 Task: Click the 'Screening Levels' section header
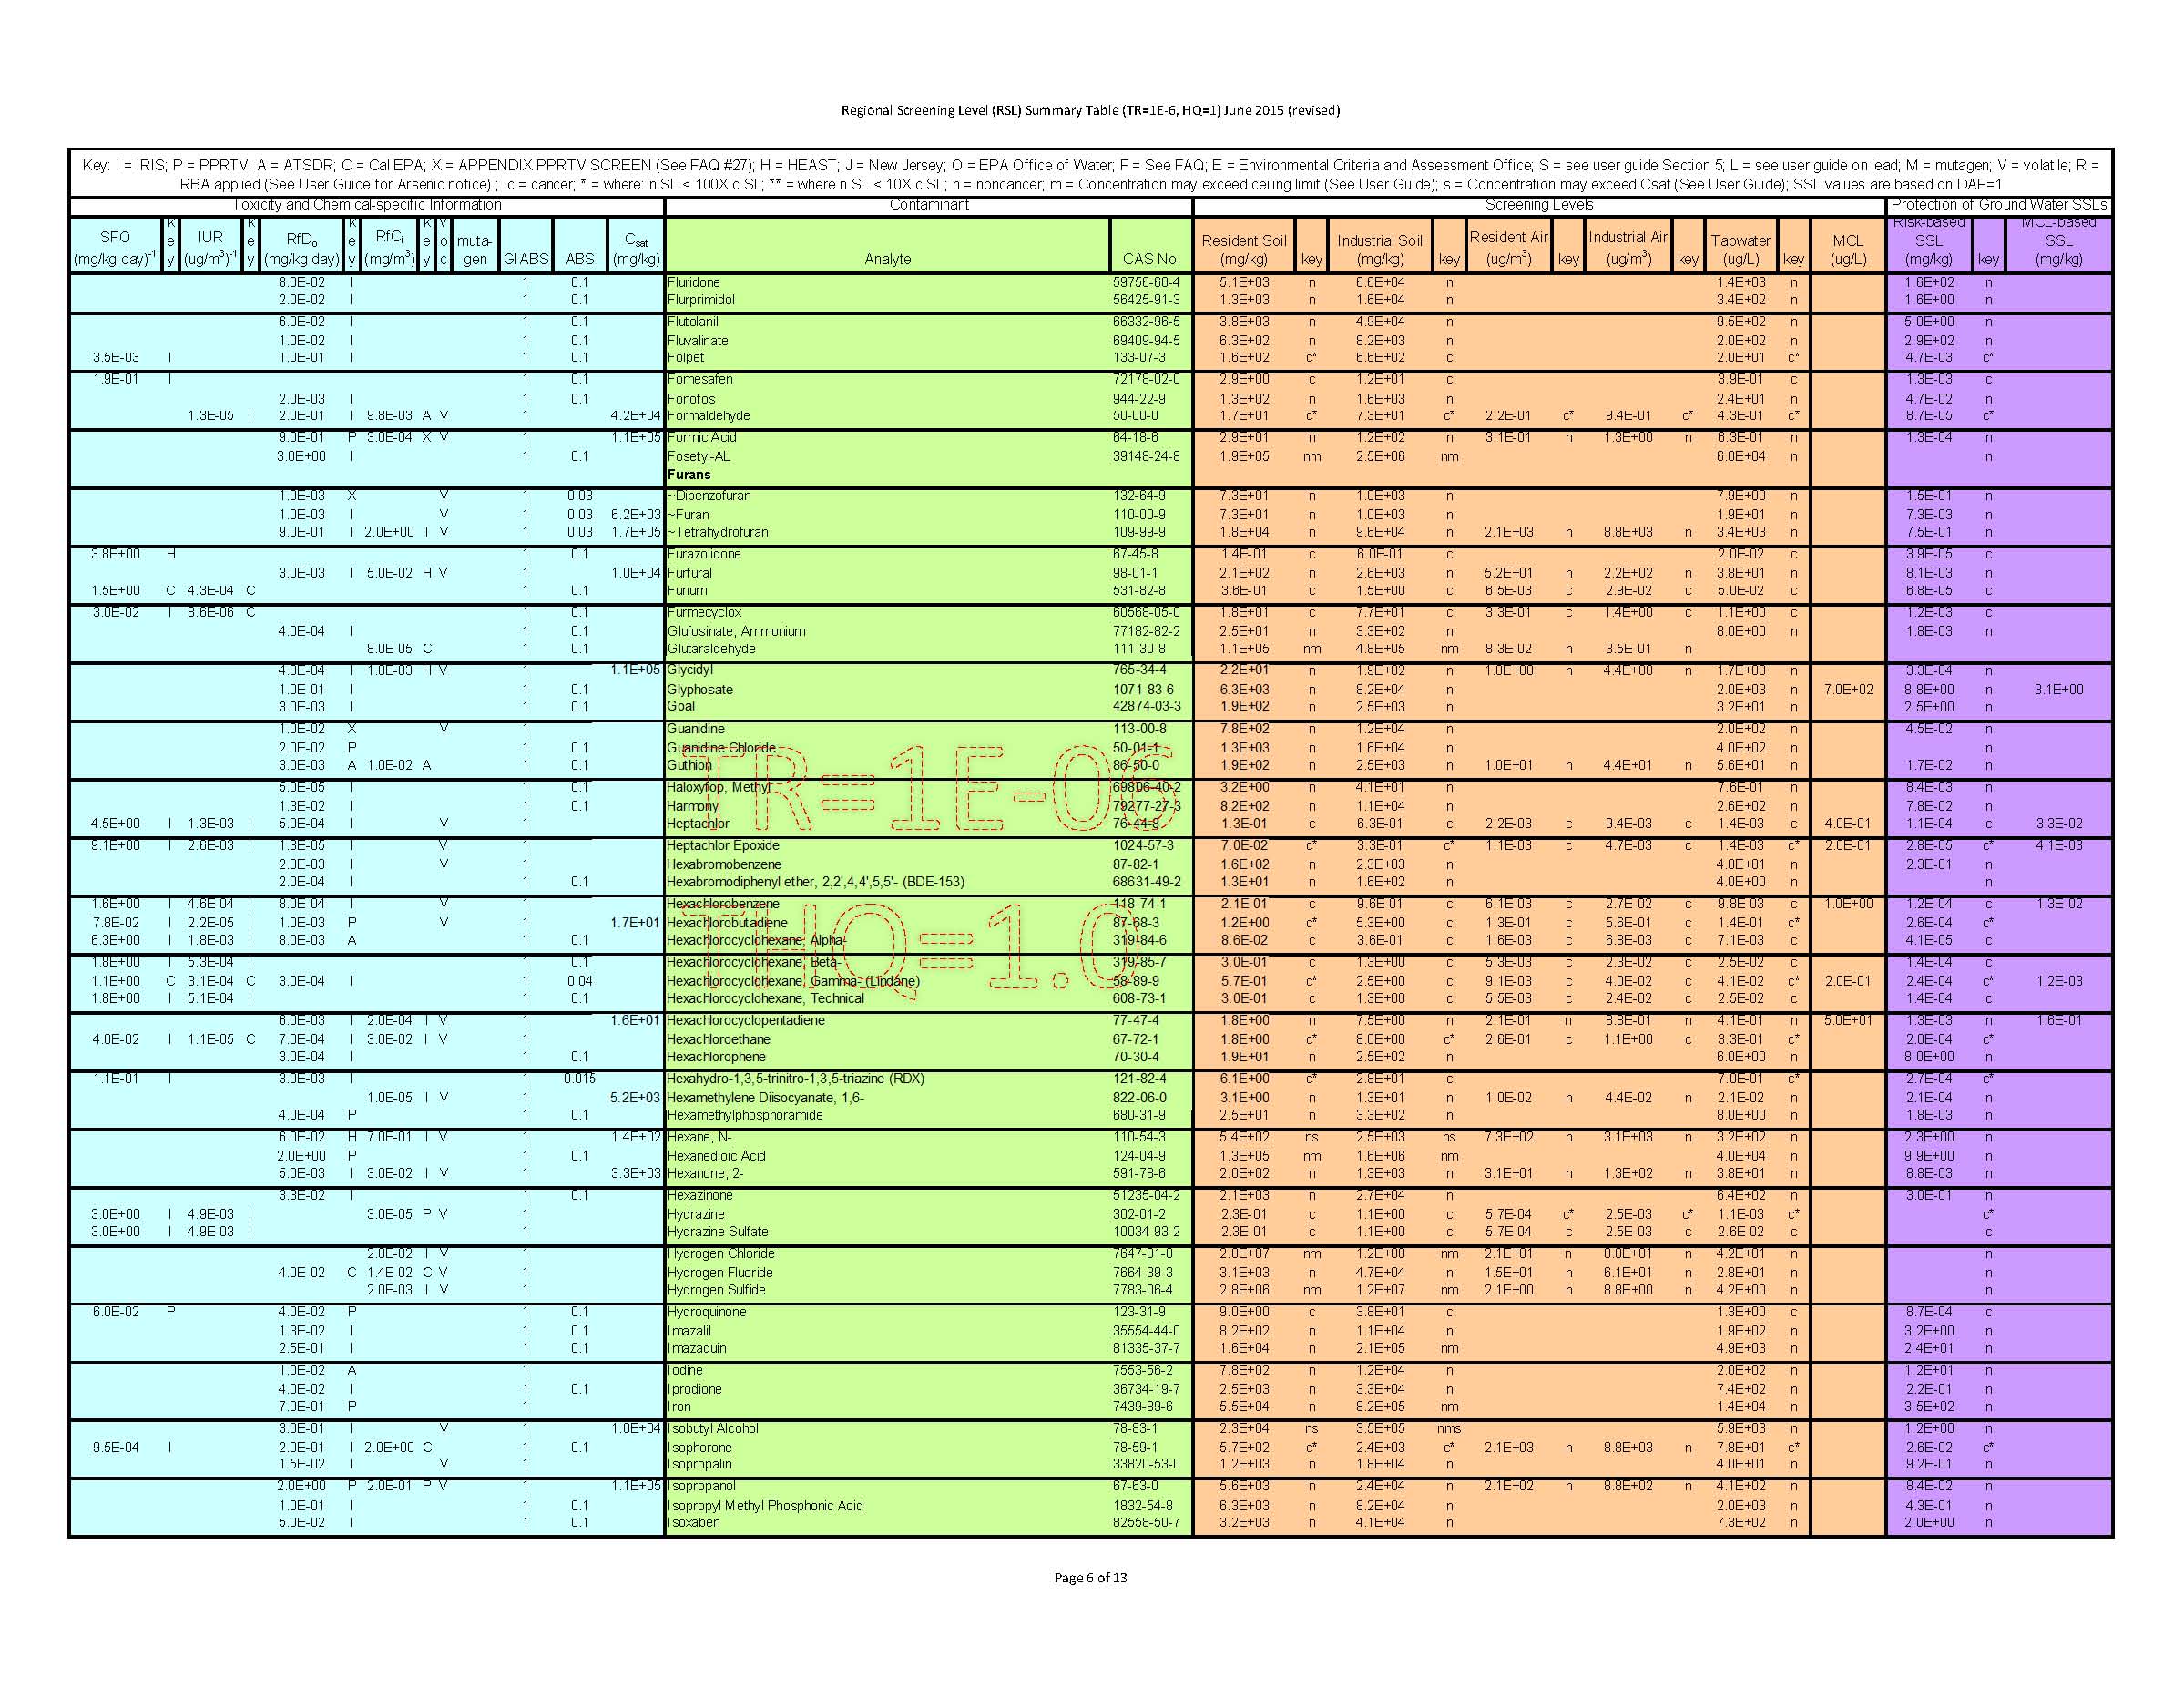click(x=1539, y=205)
